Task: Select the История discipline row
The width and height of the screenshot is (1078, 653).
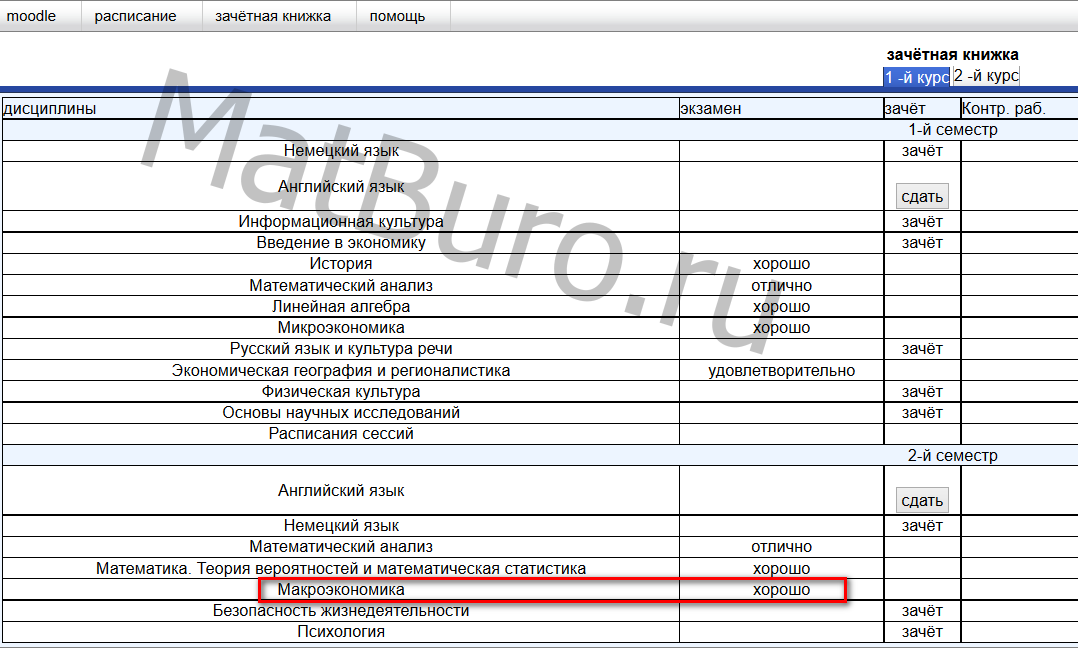Action: click(x=341, y=264)
